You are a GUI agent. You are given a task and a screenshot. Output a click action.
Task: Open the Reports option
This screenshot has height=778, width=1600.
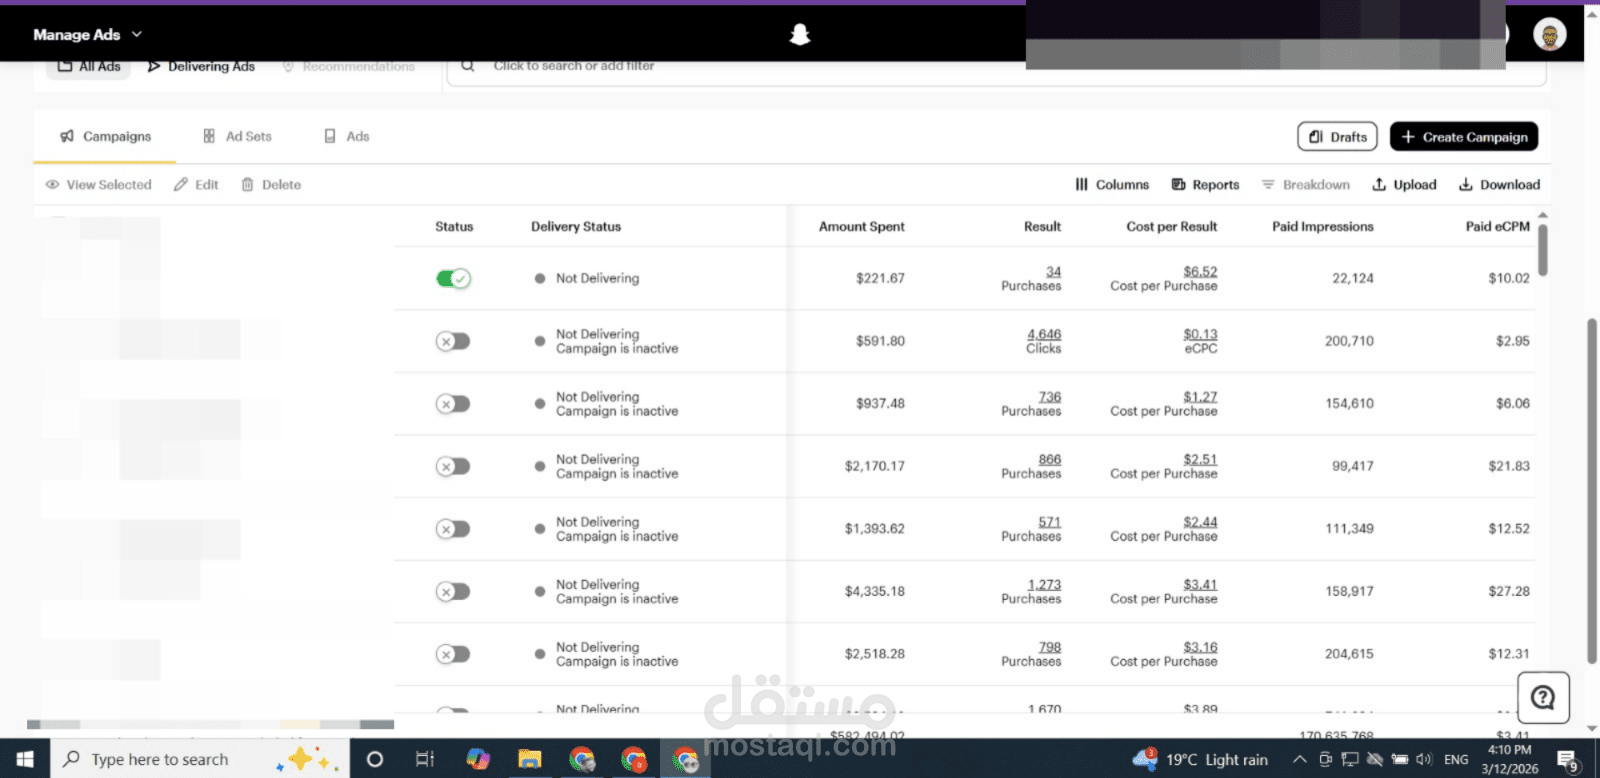[x=1205, y=185]
